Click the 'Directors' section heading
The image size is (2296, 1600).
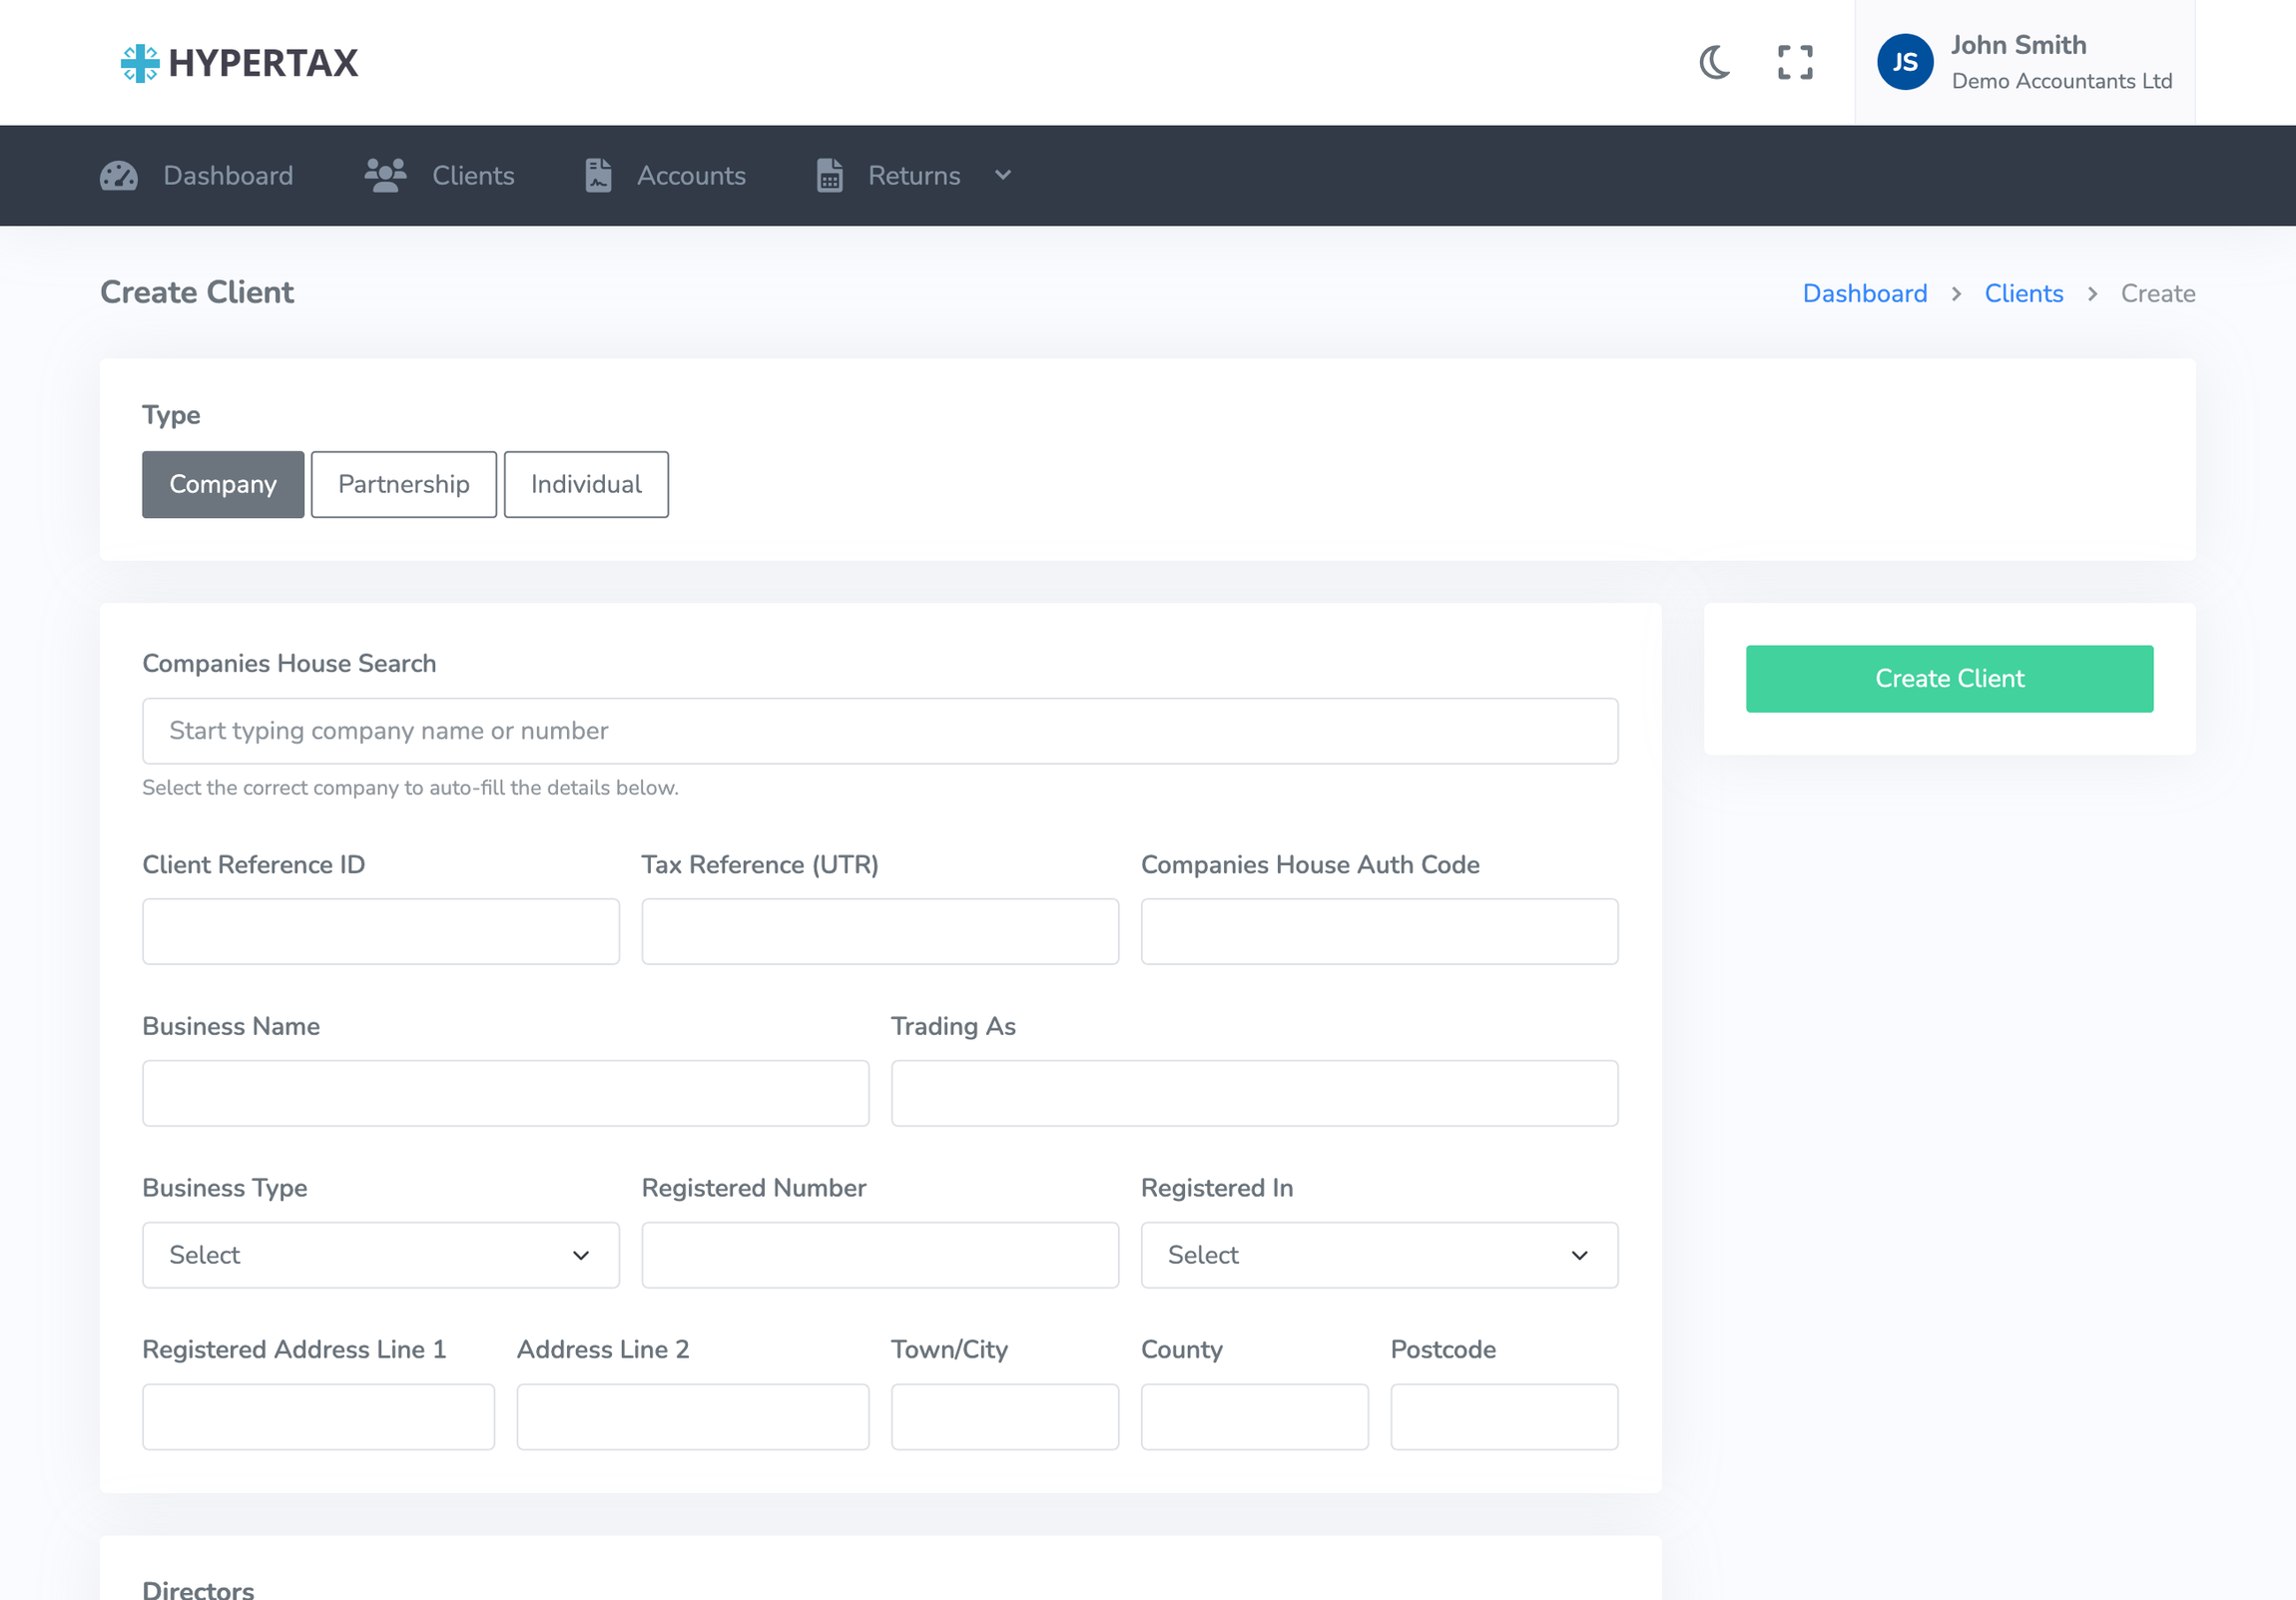198,1590
